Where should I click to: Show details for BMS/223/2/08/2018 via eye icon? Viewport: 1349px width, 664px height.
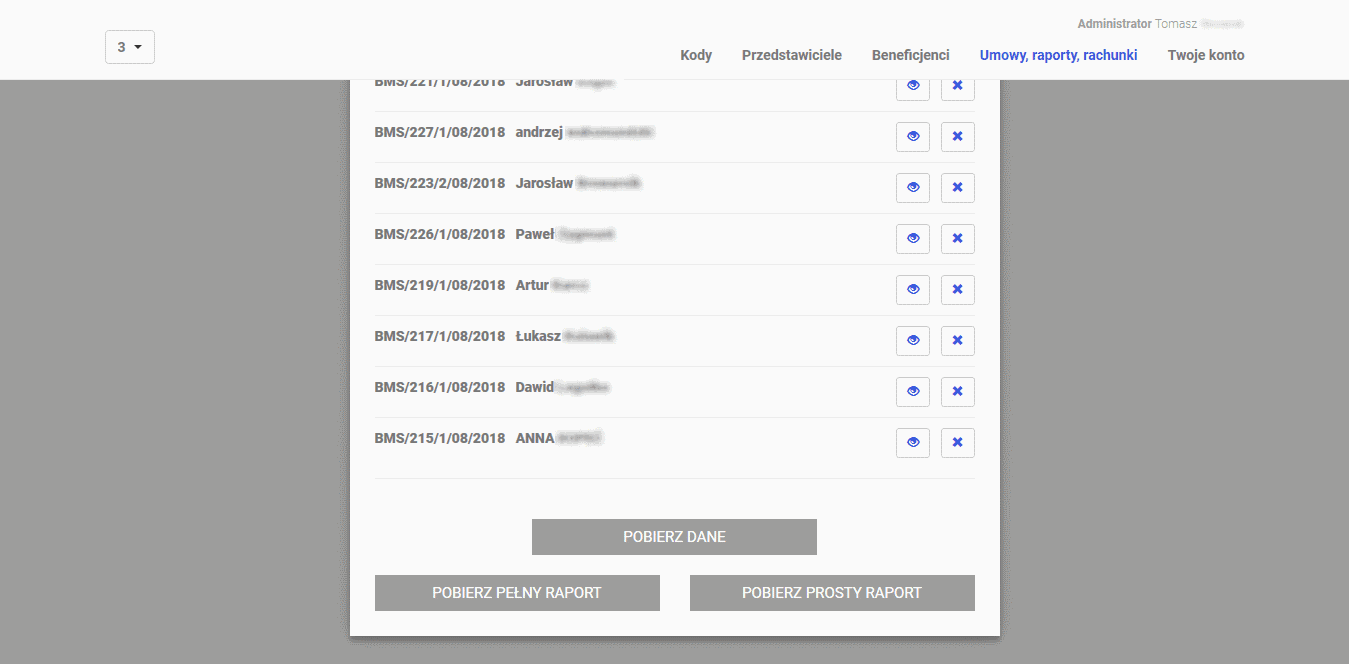[x=913, y=188]
